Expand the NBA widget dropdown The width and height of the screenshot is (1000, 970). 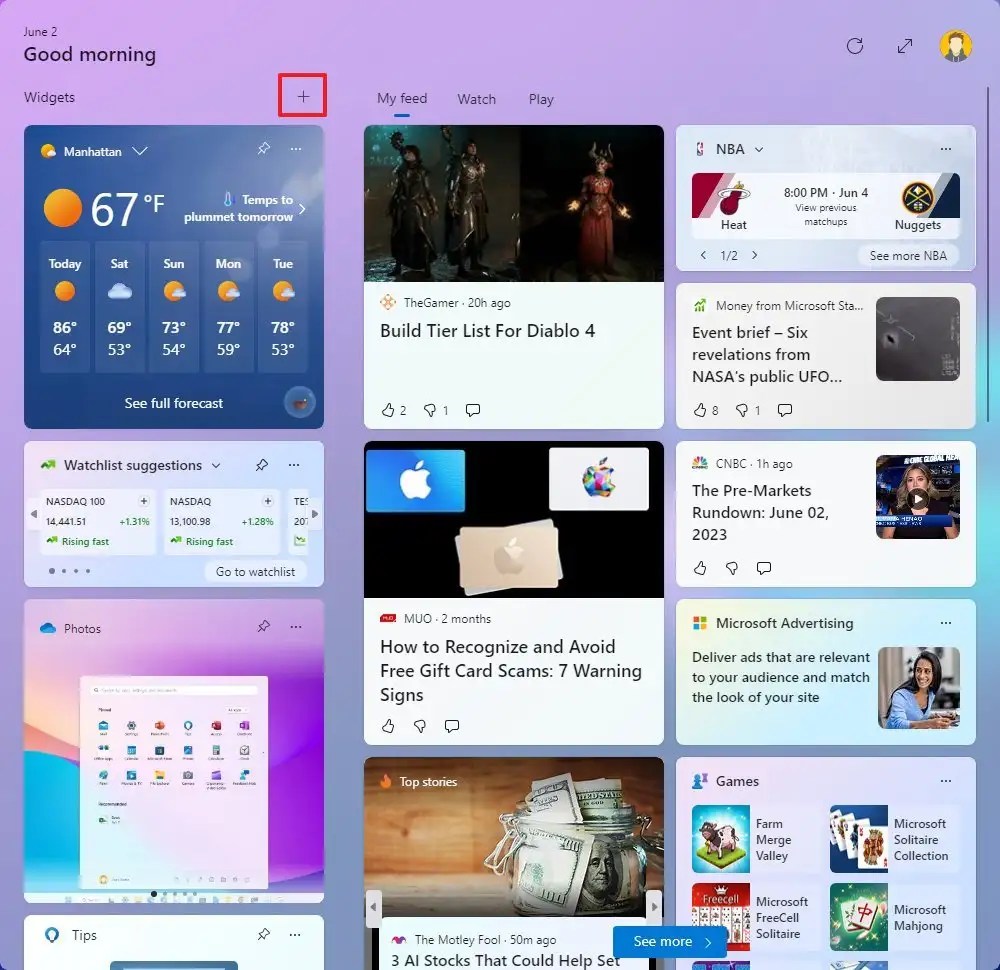pos(757,148)
